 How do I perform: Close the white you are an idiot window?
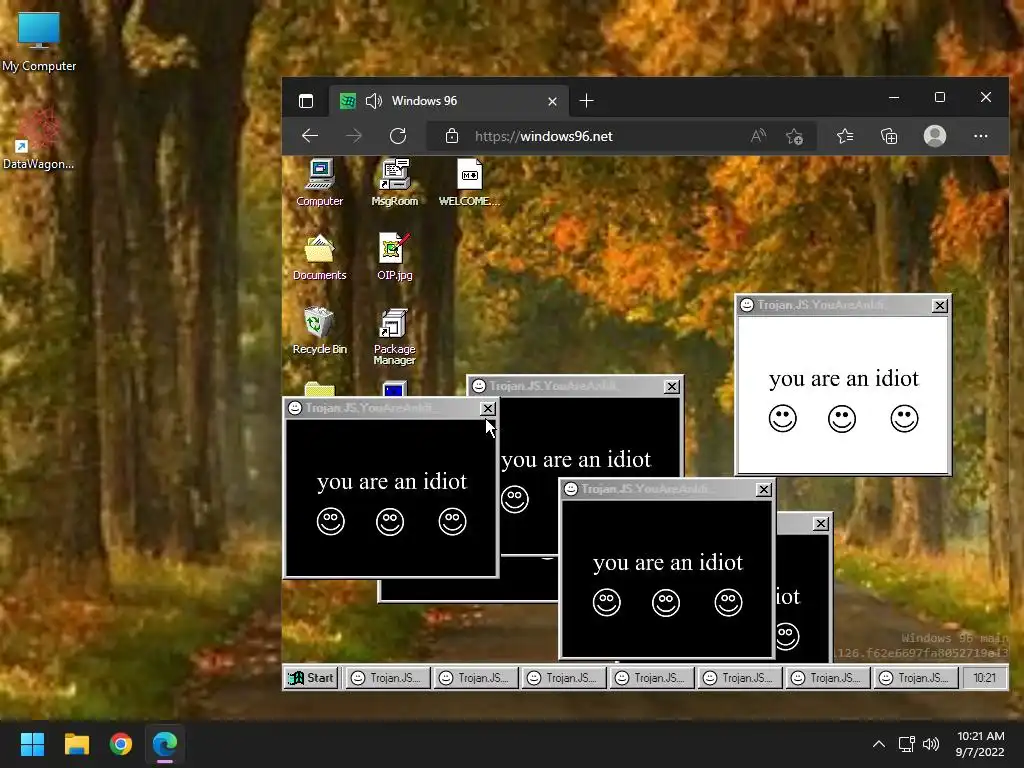939,305
